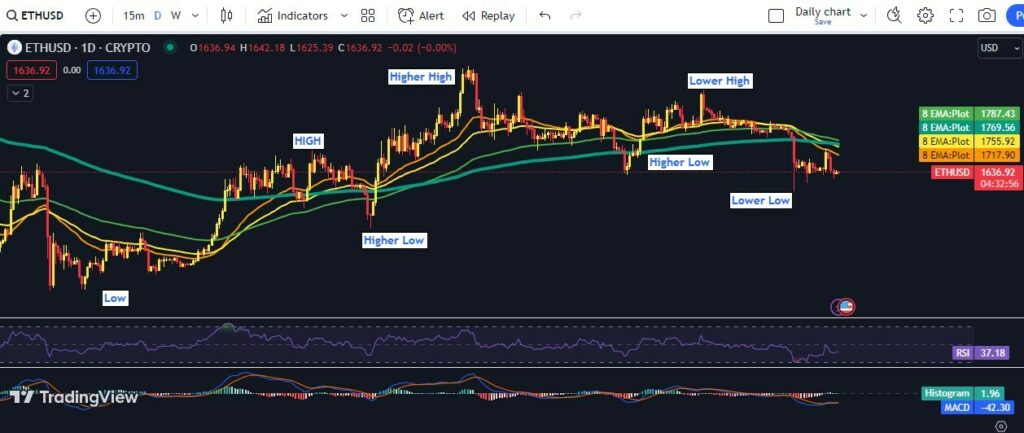Select the Low text annotation
The height and width of the screenshot is (433, 1024).
(x=115, y=298)
